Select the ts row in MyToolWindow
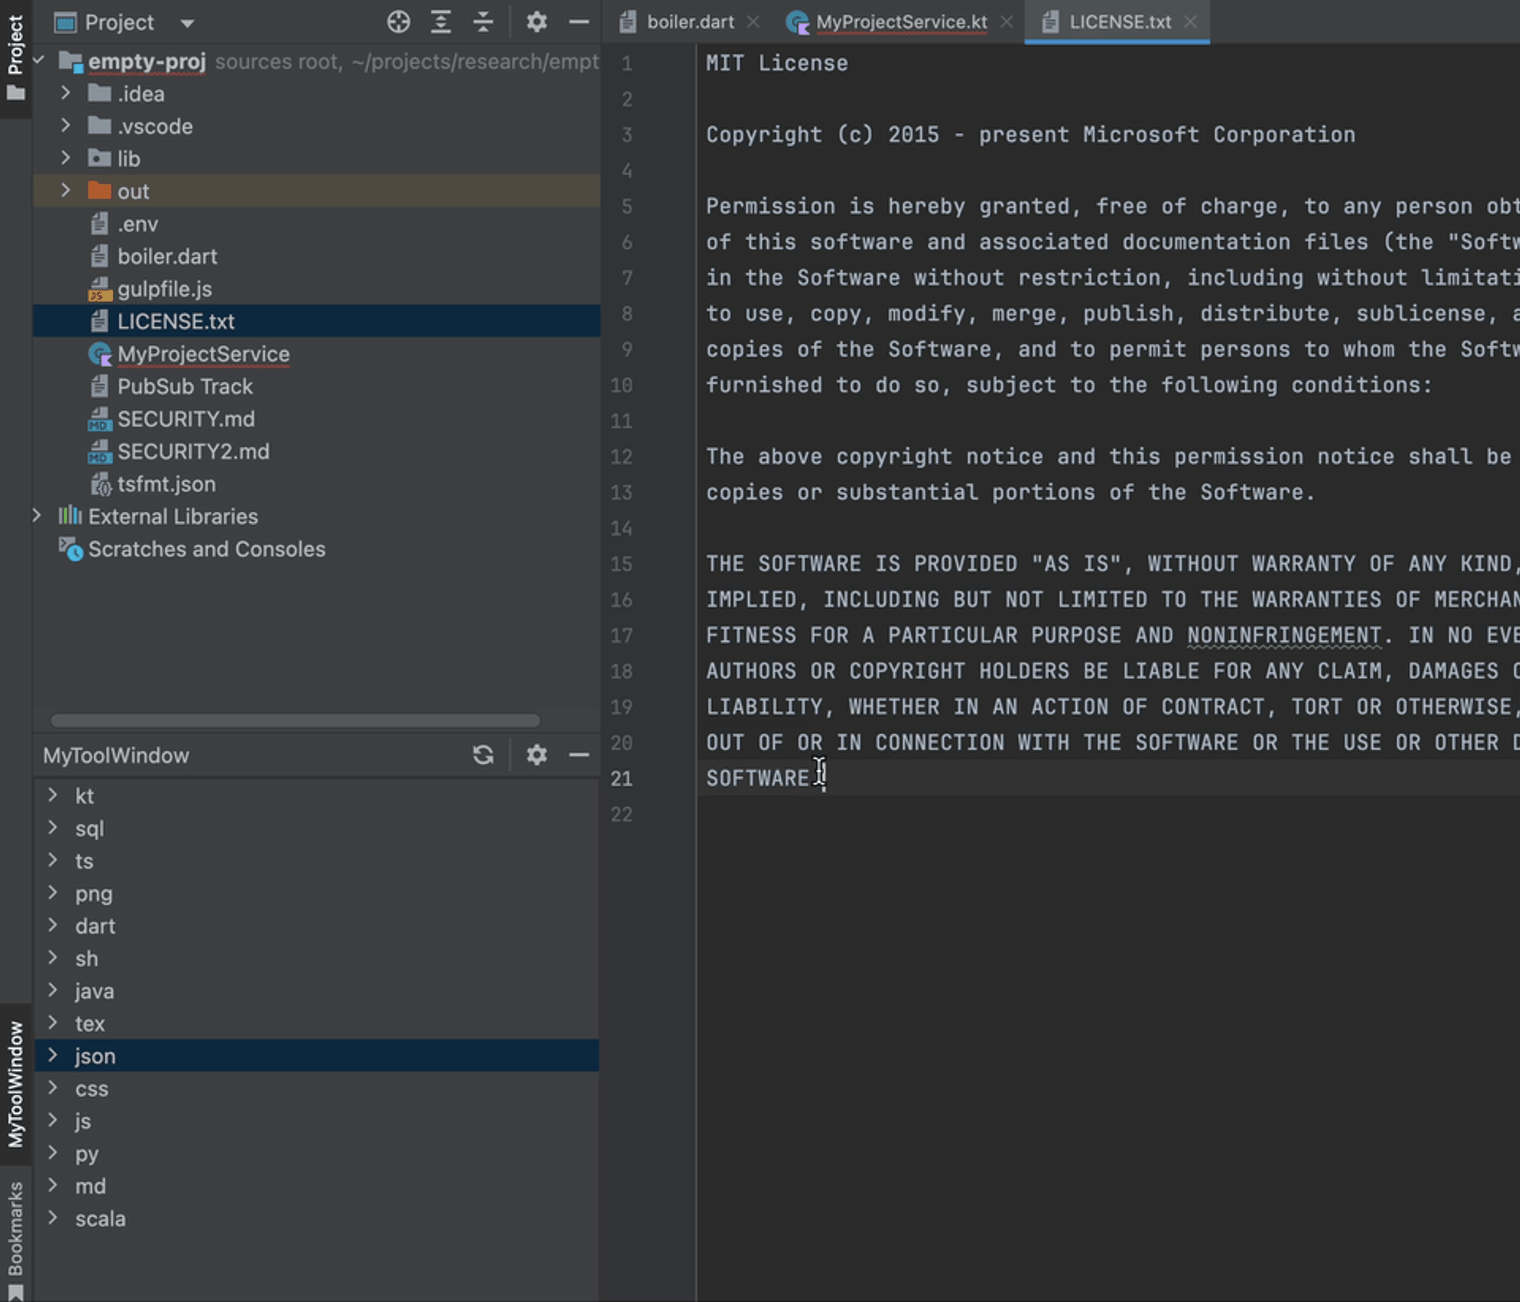The image size is (1520, 1302). tap(316, 861)
